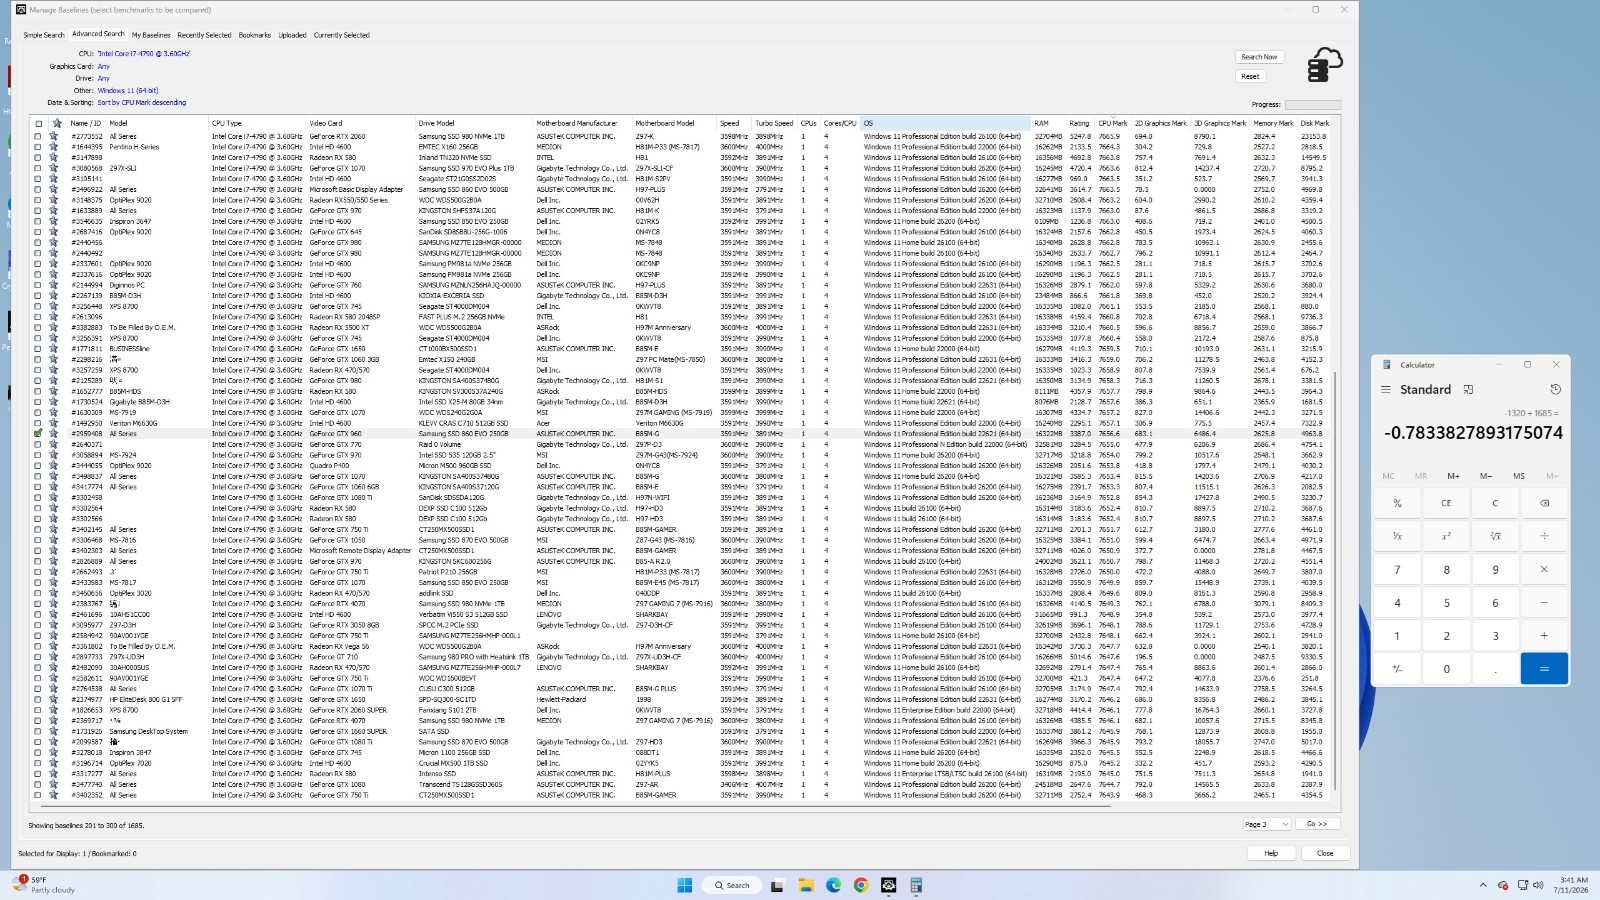Screen dimensions: 1600x900
Task: Check the select-all header checkbox
Action: 38,124
